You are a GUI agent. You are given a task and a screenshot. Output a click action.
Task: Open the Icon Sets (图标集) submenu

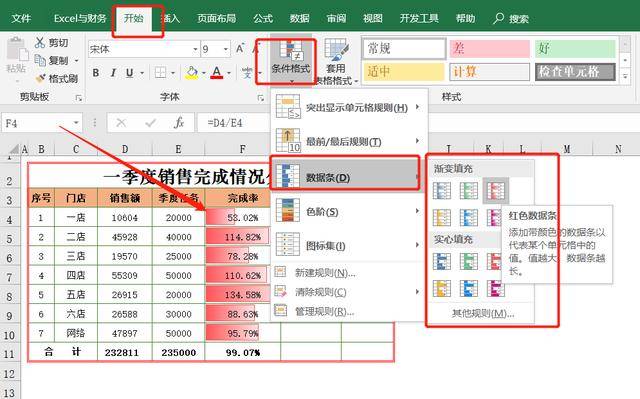click(x=349, y=246)
